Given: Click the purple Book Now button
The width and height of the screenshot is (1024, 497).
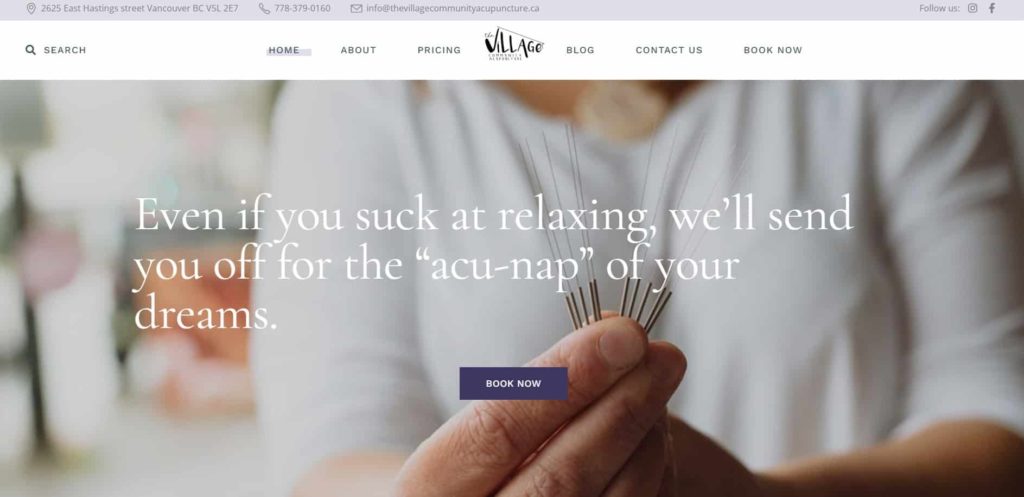Looking at the screenshot, I should 513,383.
